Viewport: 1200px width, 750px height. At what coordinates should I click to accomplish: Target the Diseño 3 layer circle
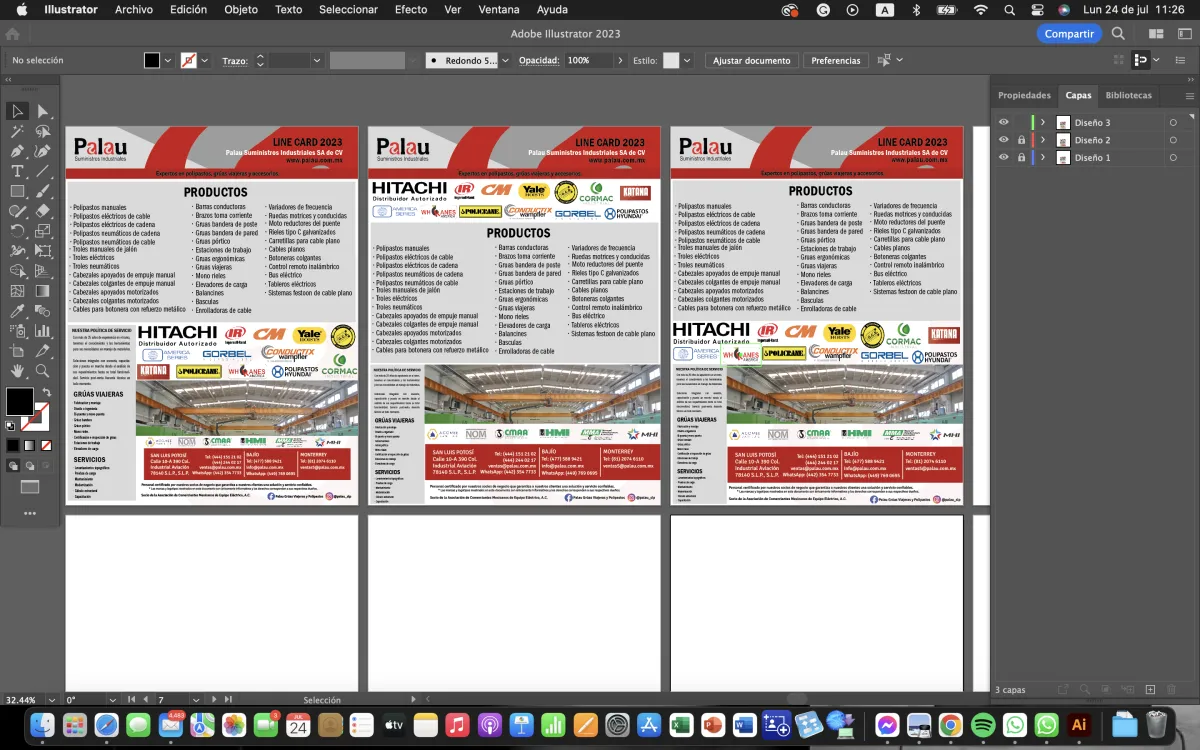coord(1173,123)
